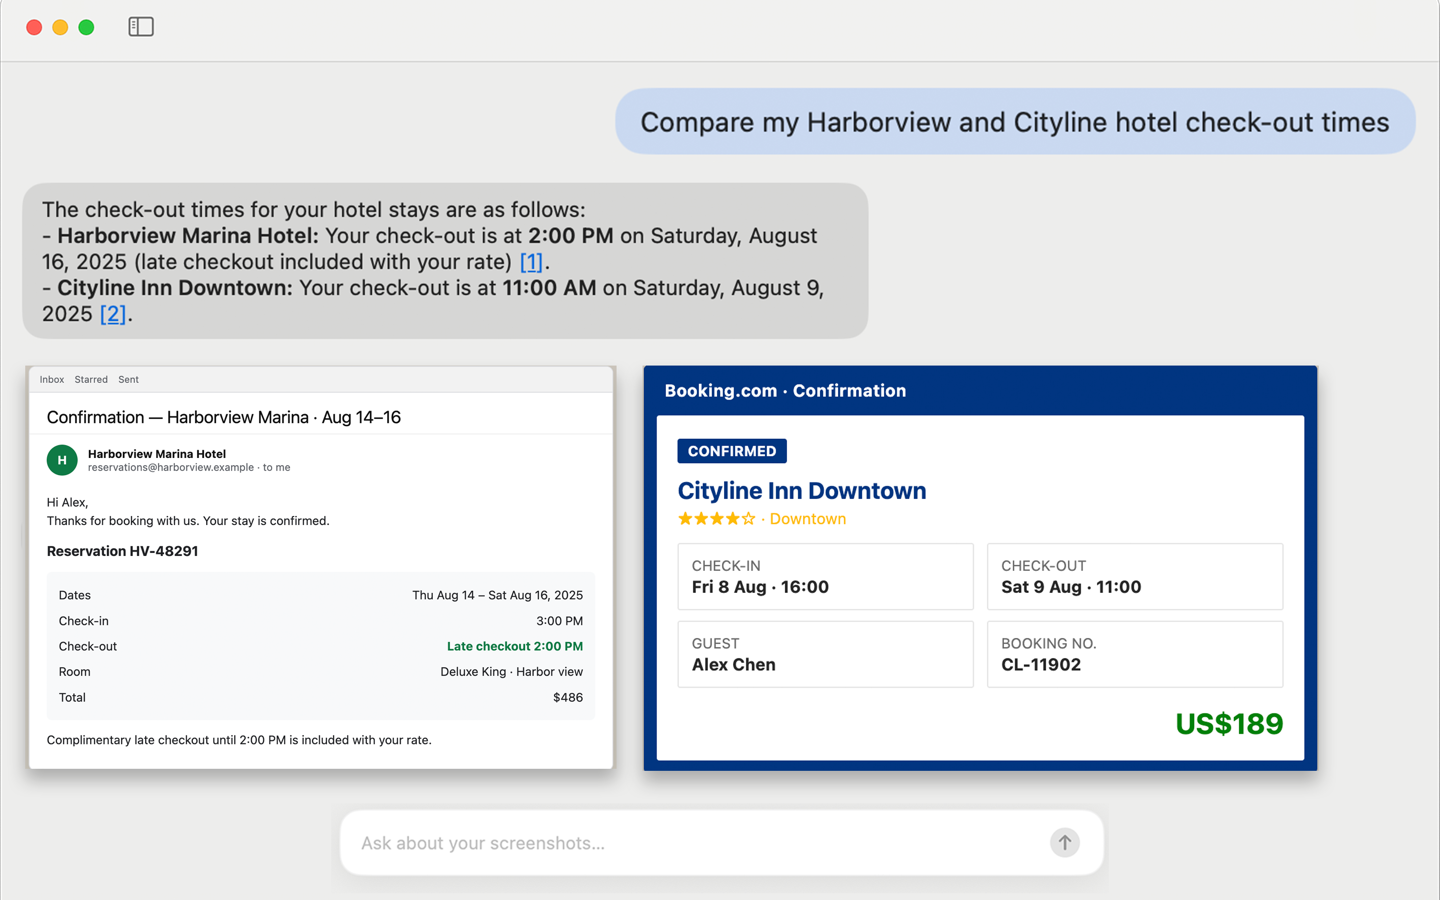
Task: Select the GUEST Alex Chen box
Action: [825, 655]
